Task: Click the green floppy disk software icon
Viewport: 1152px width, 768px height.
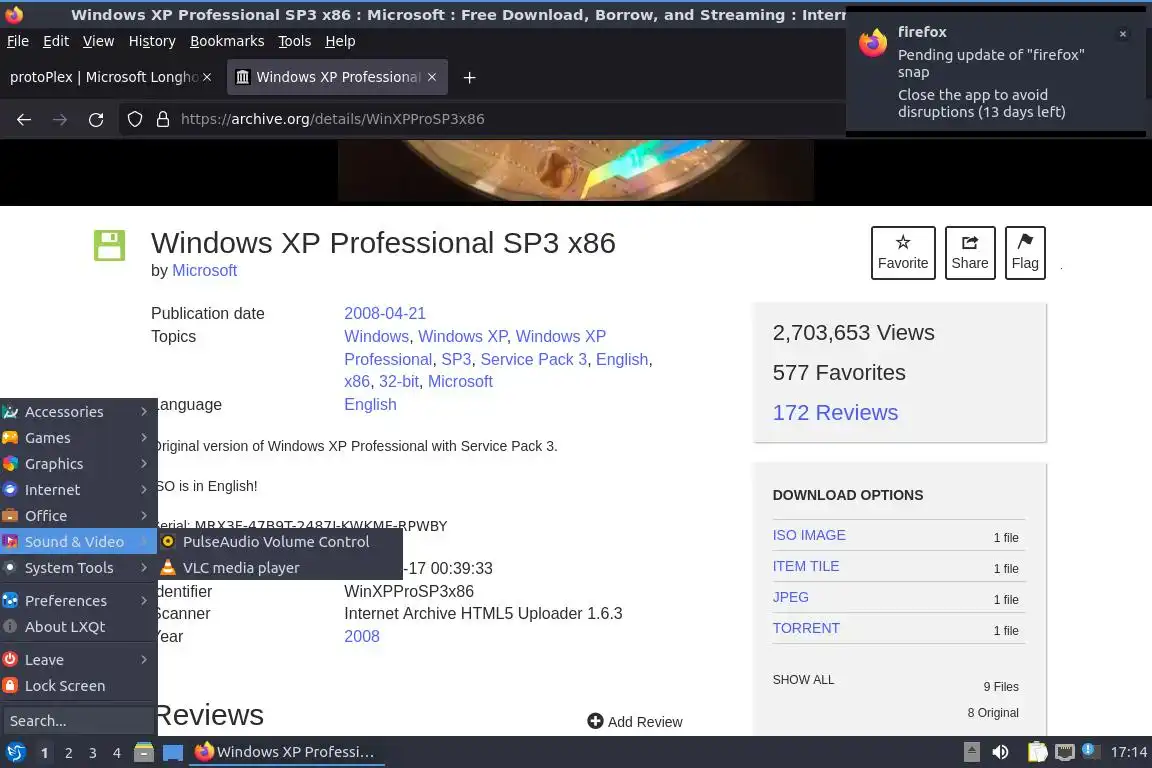Action: pos(109,245)
